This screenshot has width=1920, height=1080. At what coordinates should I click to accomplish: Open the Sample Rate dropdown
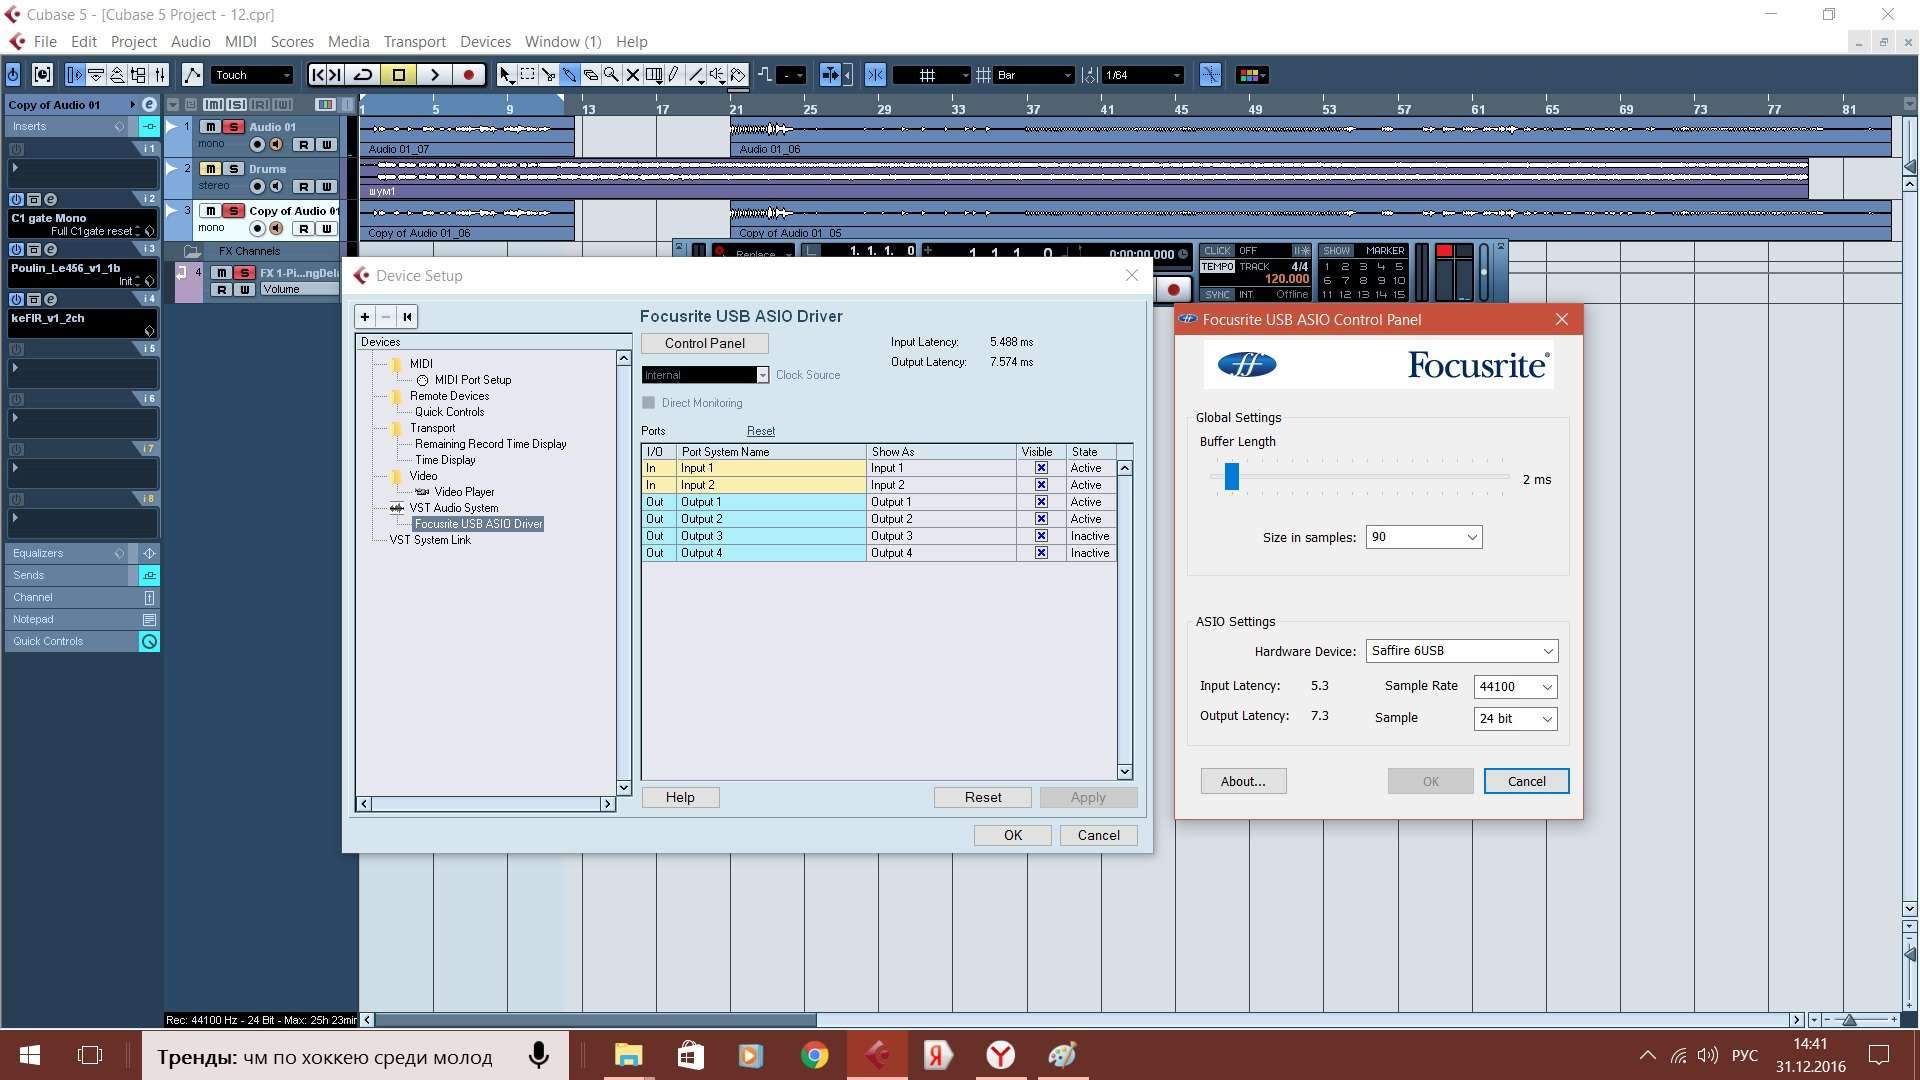(1515, 687)
